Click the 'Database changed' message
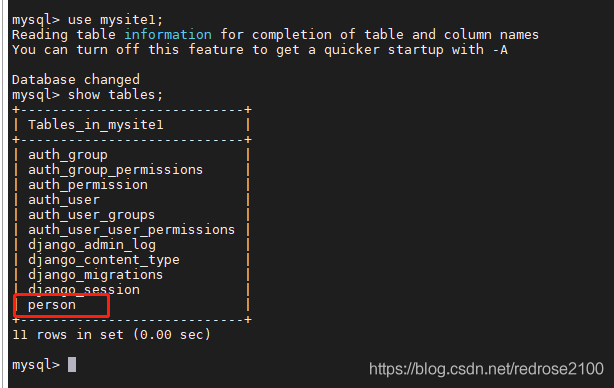 point(76,80)
